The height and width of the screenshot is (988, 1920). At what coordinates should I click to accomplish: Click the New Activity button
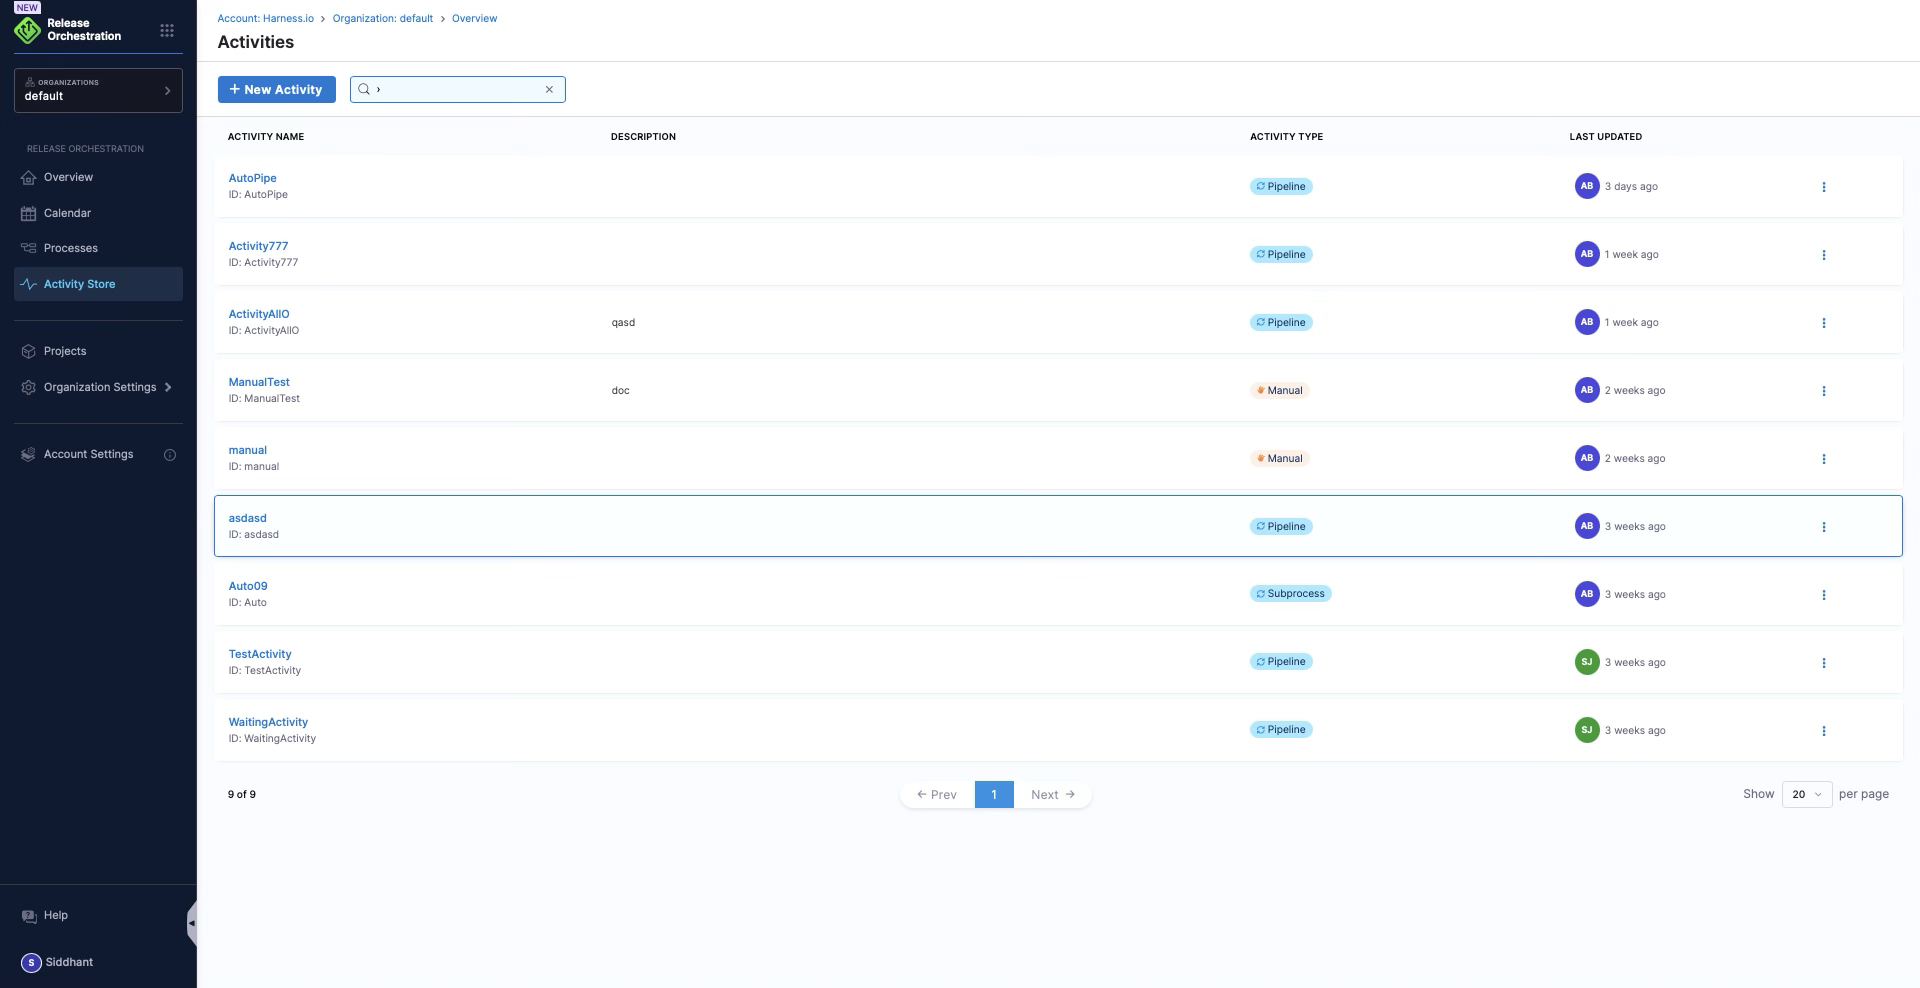pos(276,89)
